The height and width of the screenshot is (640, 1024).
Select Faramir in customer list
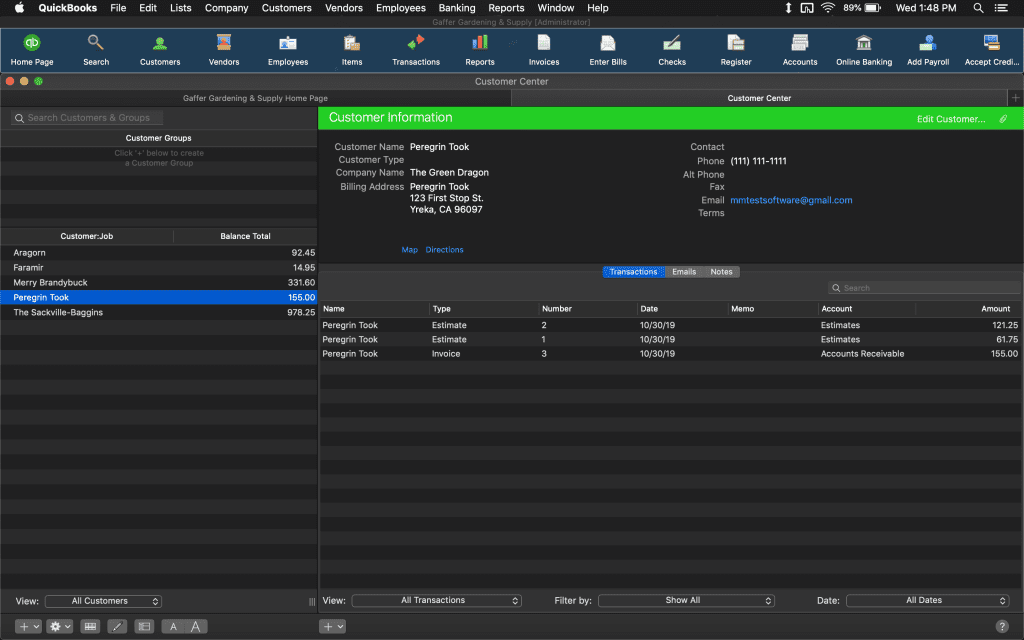(159, 268)
